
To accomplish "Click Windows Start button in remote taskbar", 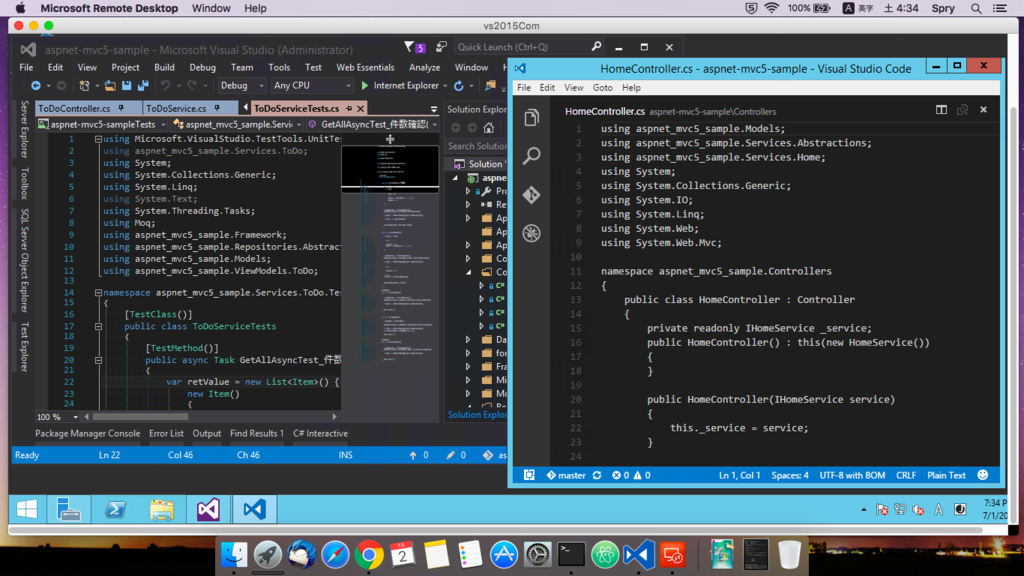I will coord(27,509).
